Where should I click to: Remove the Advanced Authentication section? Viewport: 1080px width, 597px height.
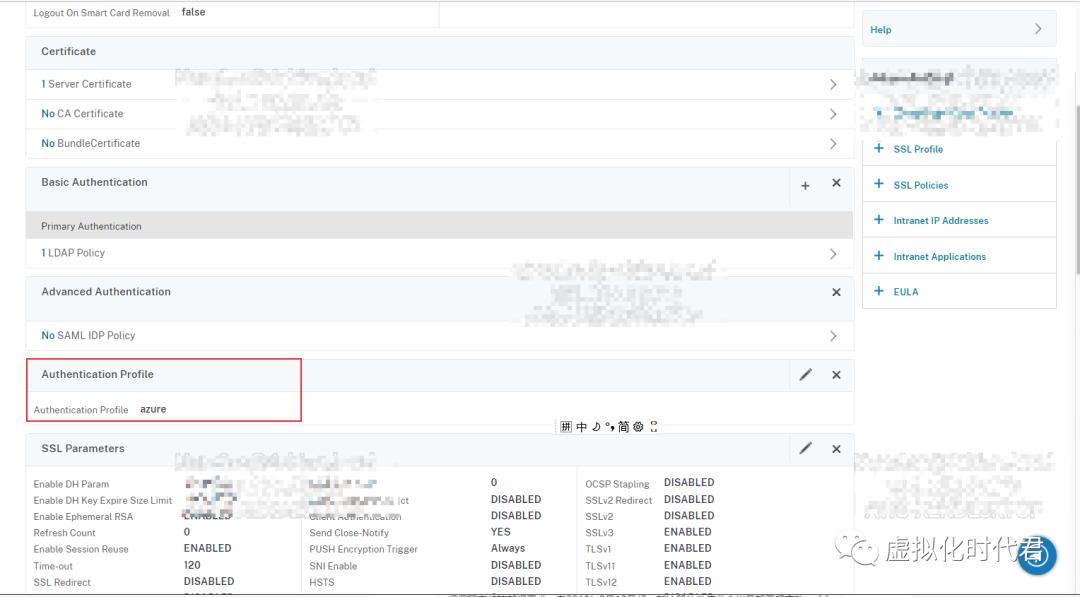tap(836, 292)
